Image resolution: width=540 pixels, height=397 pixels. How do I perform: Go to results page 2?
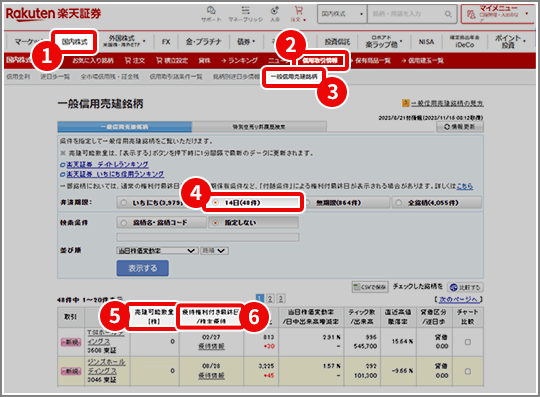click(x=270, y=299)
